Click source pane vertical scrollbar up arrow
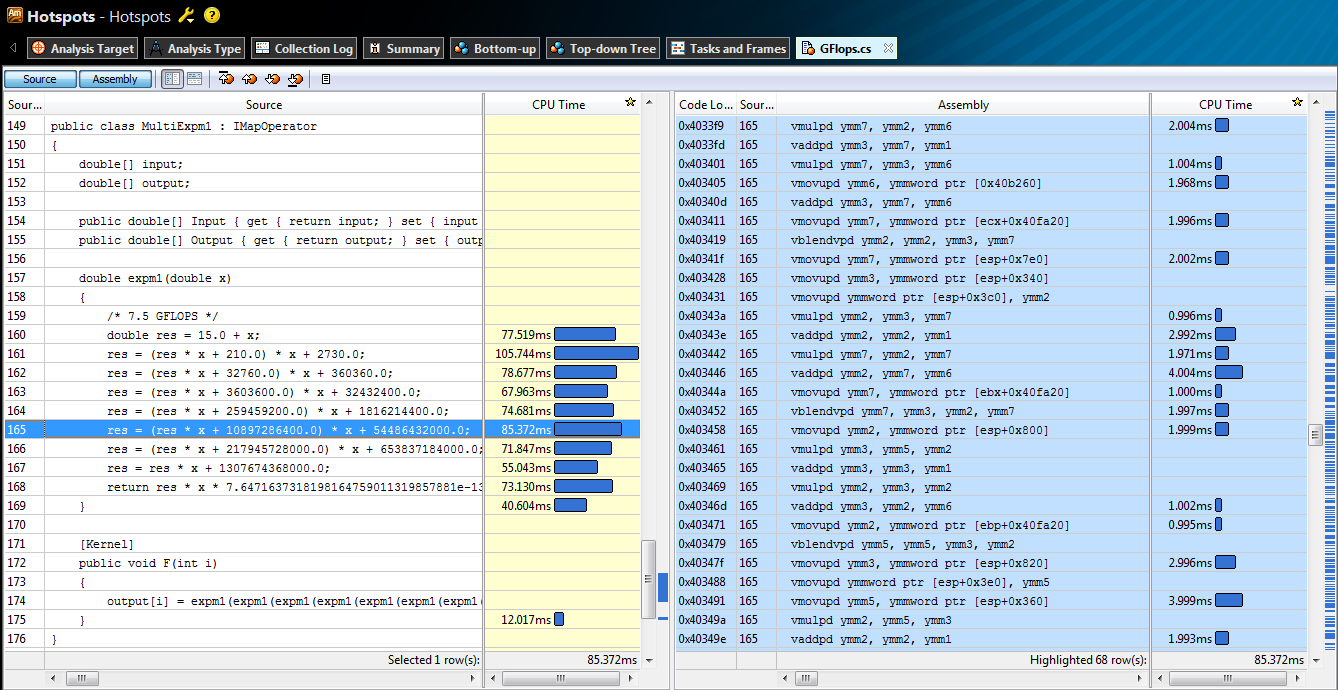 (648, 102)
